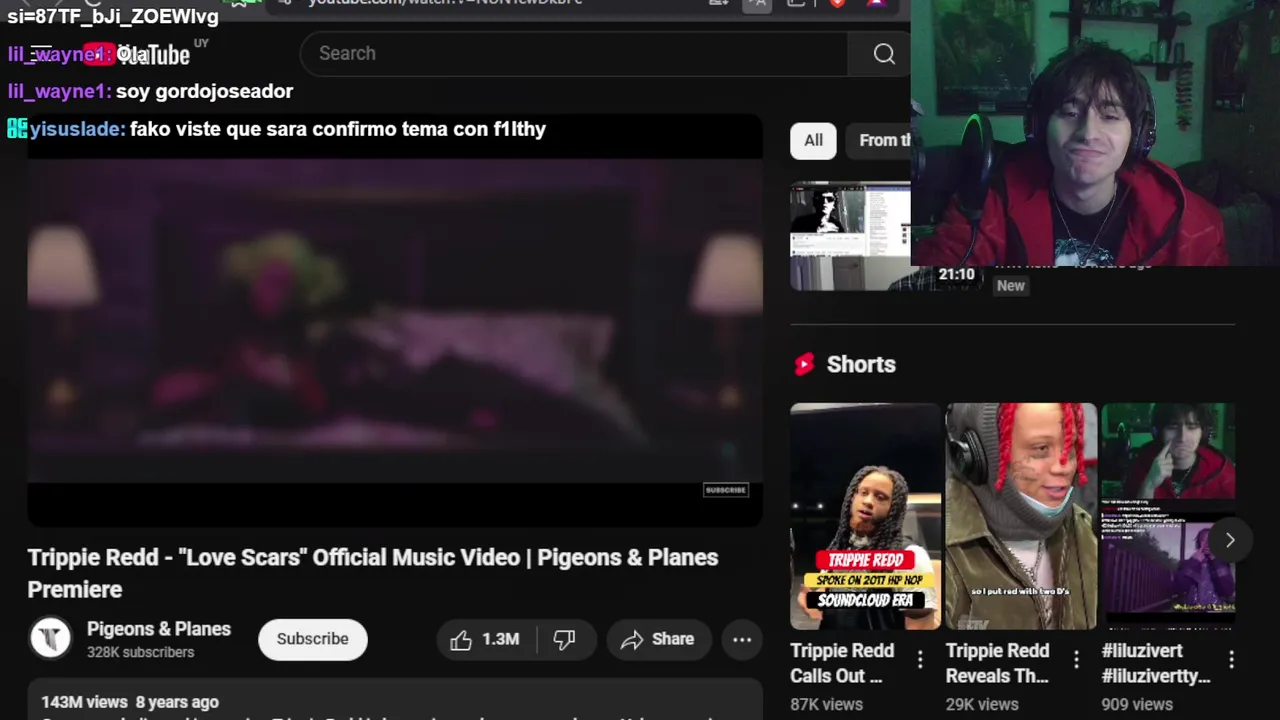Screen dimensions: 1280x720
Task: Click the 'New' badge under the 21:10 video
Action: click(1011, 286)
